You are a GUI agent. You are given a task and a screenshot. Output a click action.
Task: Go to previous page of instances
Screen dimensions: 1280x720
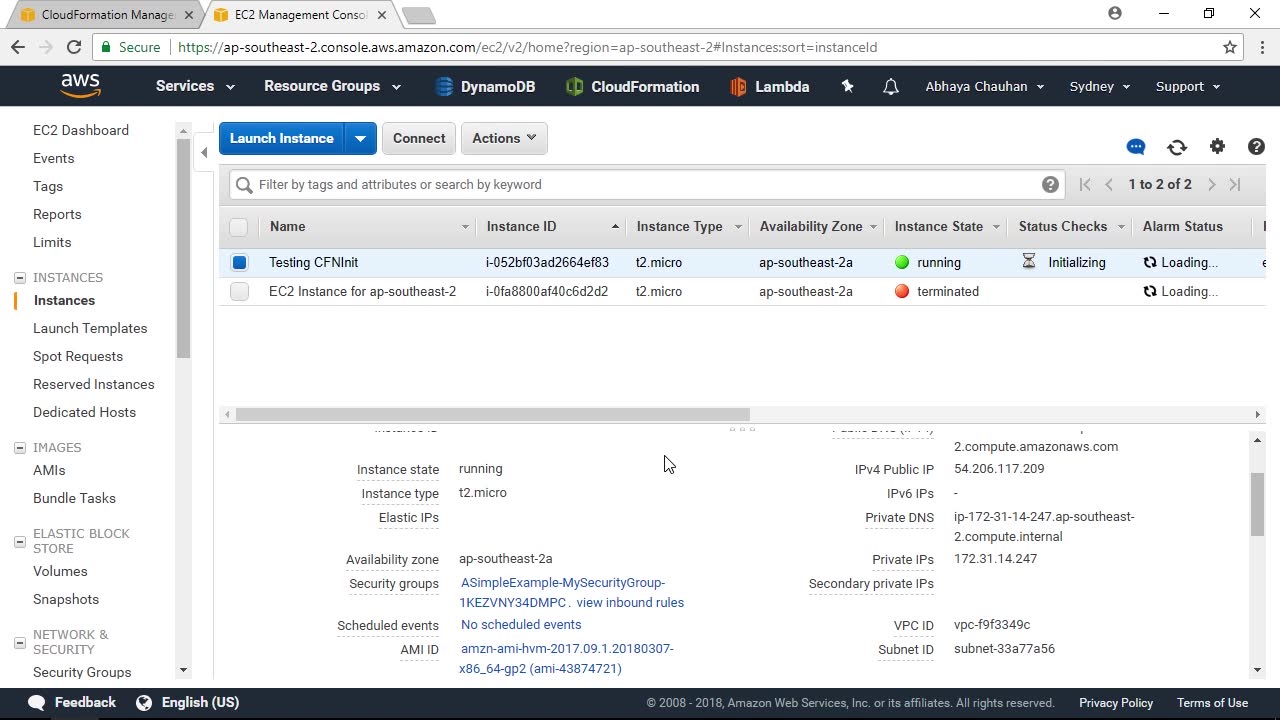click(x=1109, y=184)
